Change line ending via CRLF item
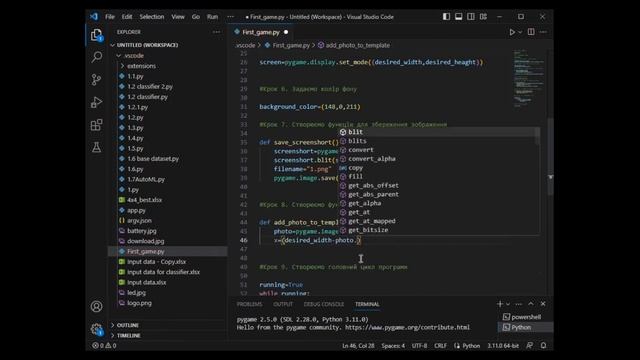640x360 pixels. click(440, 345)
